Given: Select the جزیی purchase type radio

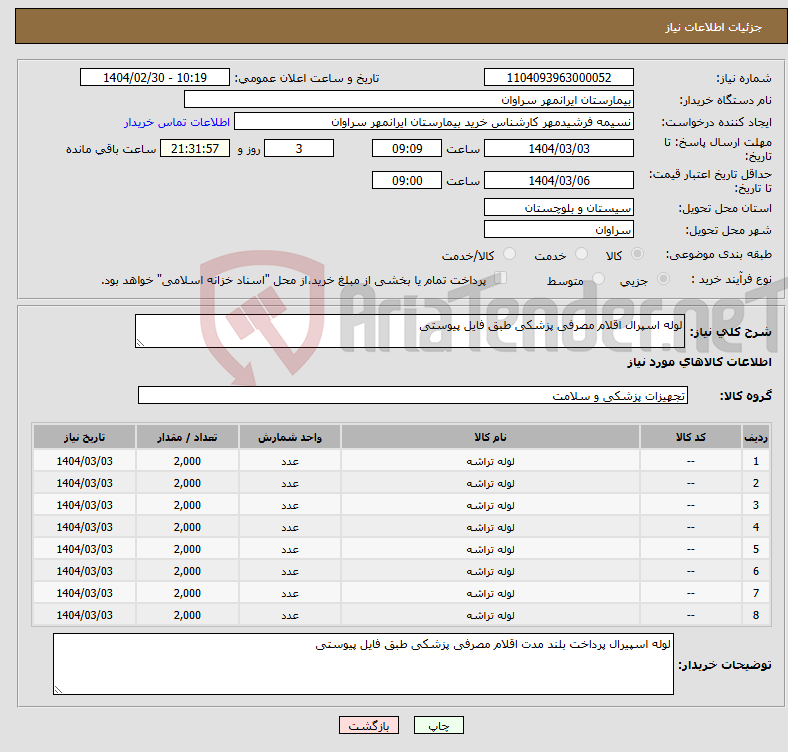Looking at the screenshot, I should click(663, 278).
